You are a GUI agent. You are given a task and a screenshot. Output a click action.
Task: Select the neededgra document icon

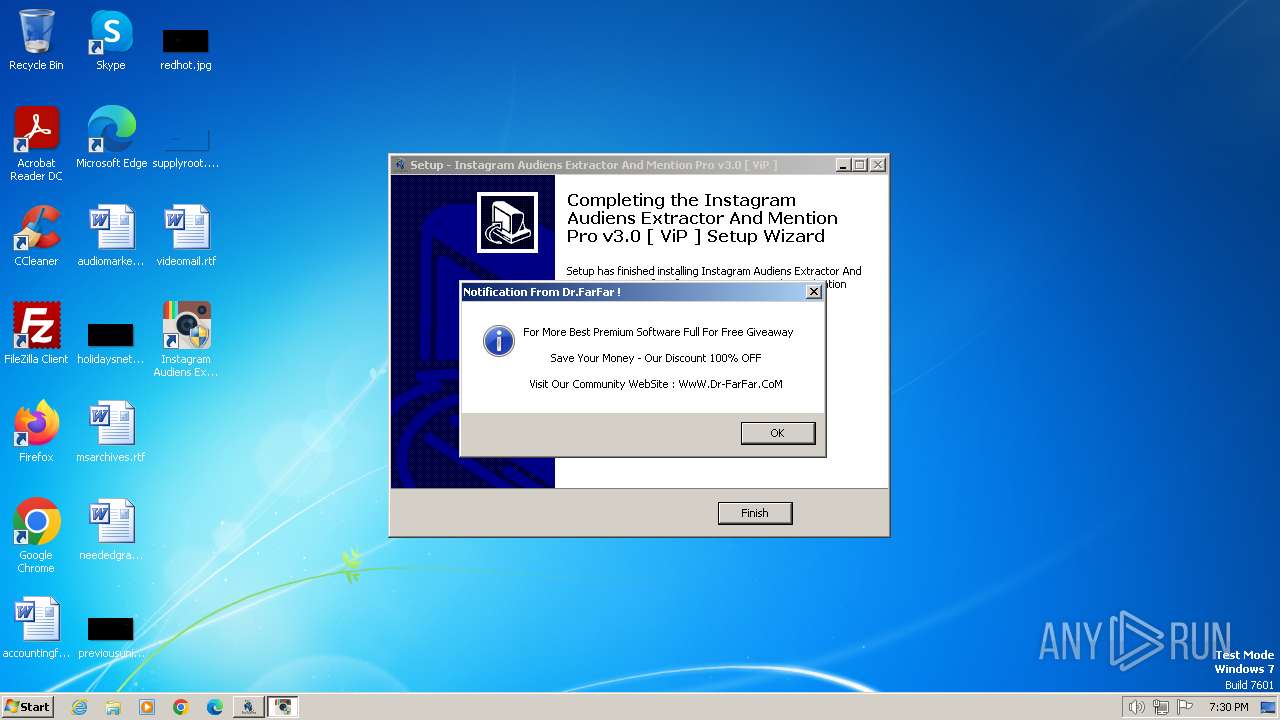click(111, 529)
